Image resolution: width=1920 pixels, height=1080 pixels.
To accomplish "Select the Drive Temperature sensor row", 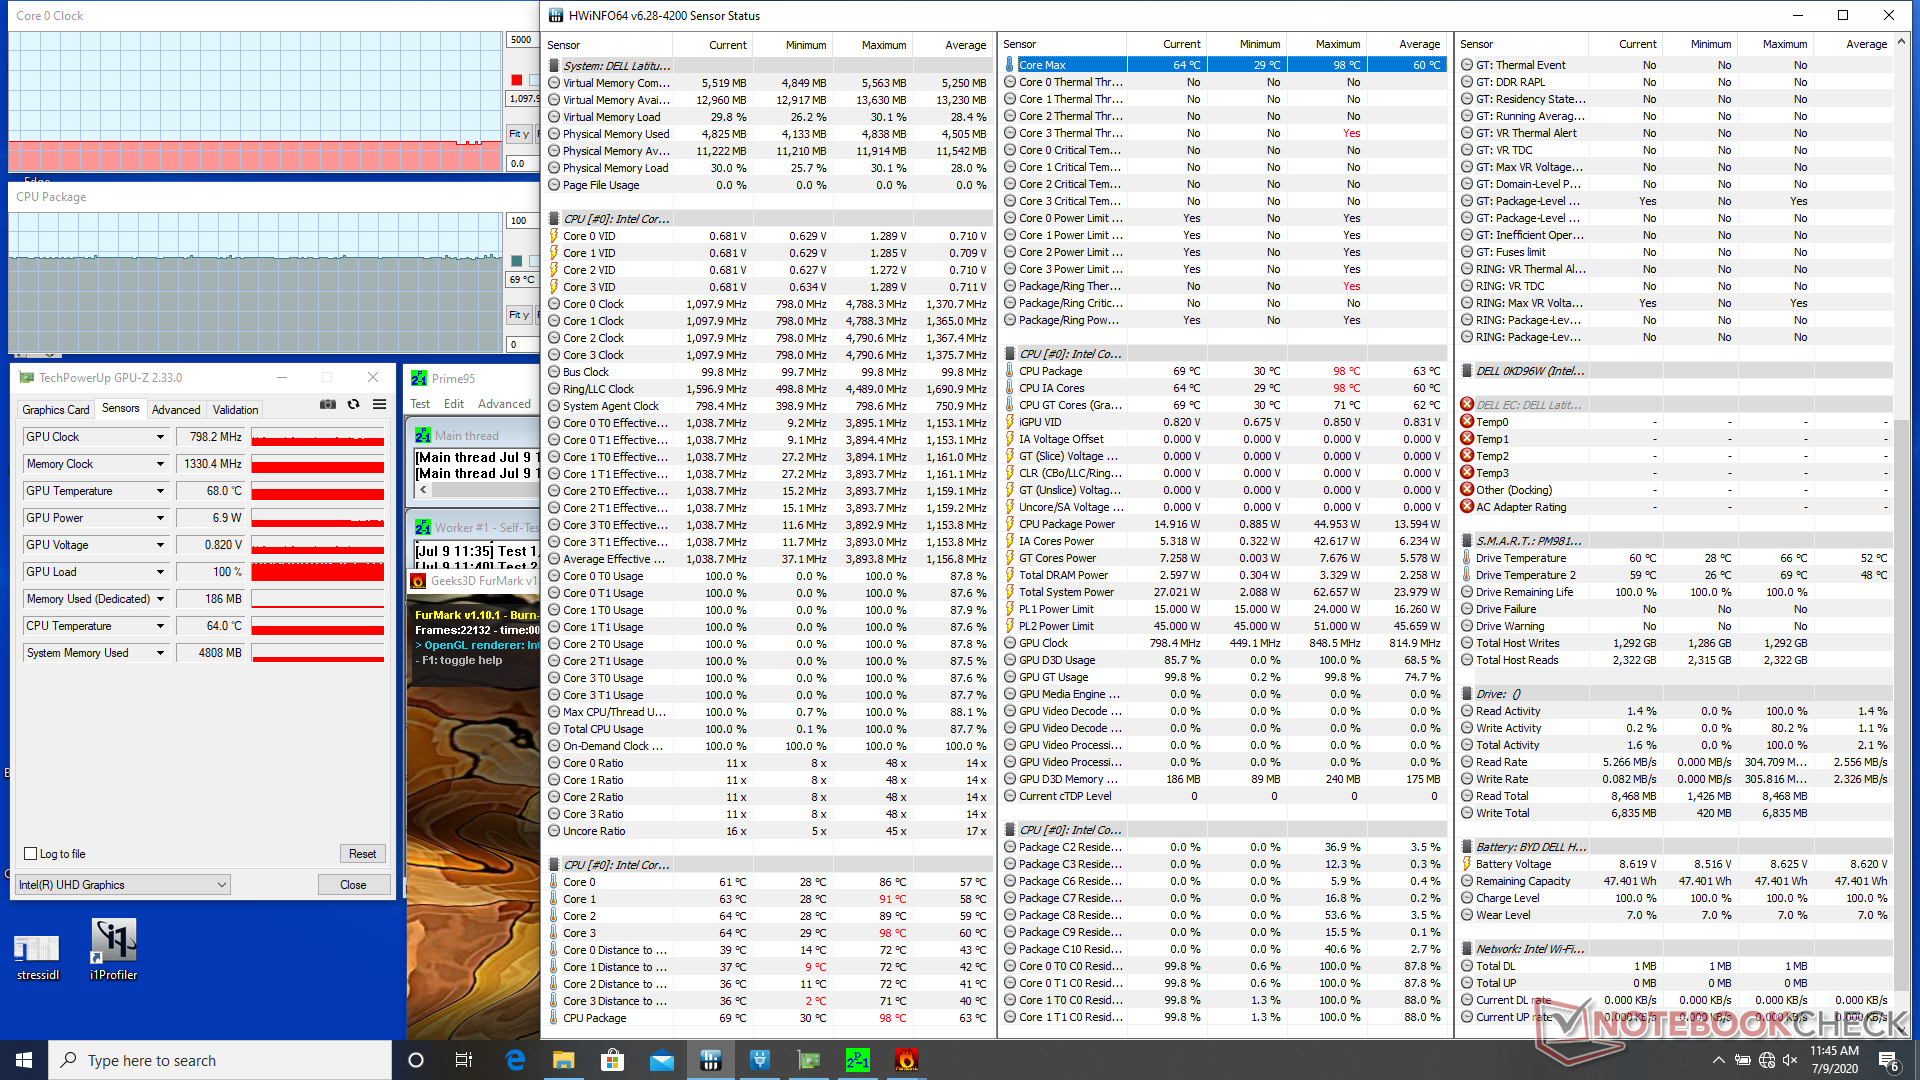I will click(1675, 558).
